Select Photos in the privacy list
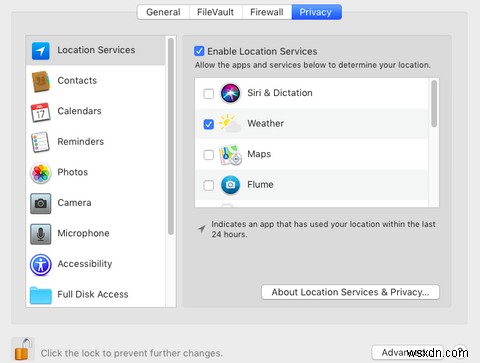This screenshot has height=363, width=480. (x=96, y=173)
